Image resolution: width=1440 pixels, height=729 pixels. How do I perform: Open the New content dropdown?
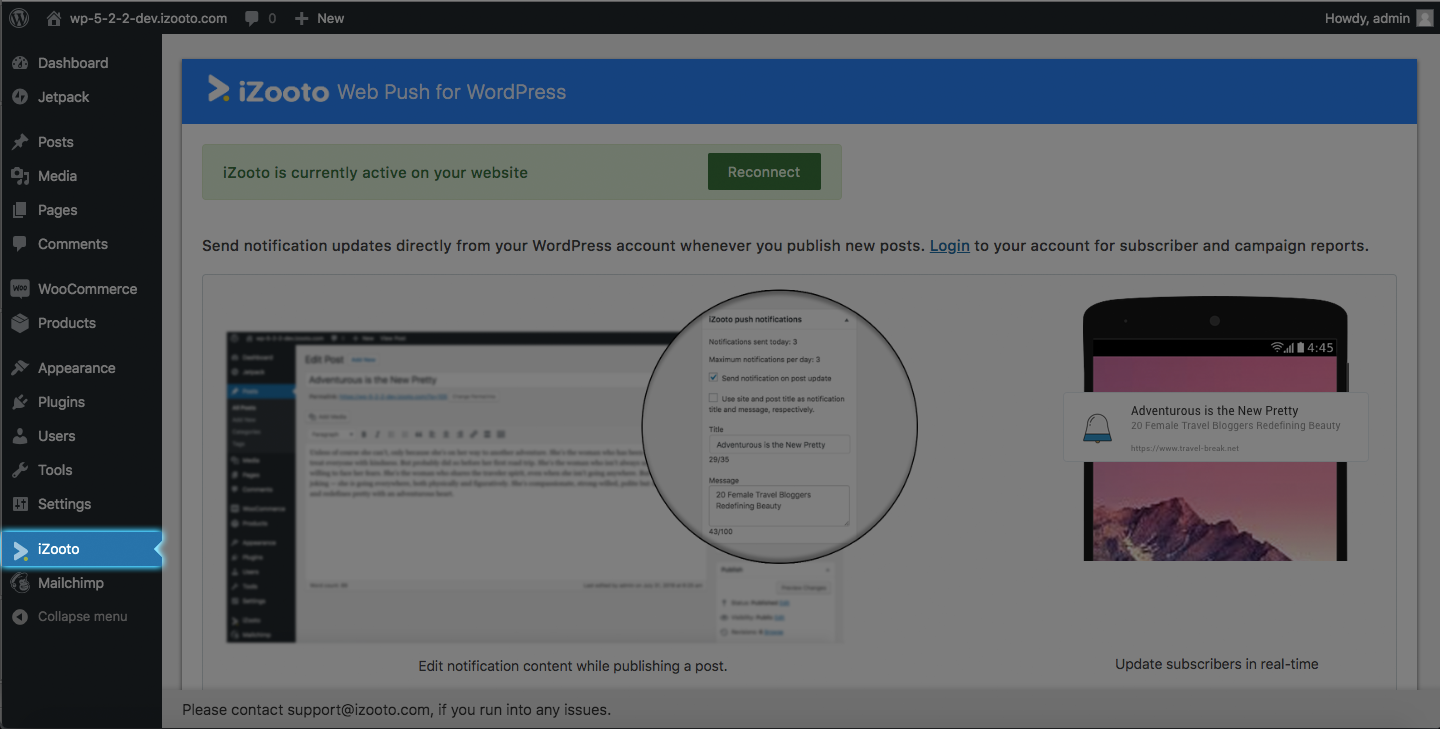[319, 18]
